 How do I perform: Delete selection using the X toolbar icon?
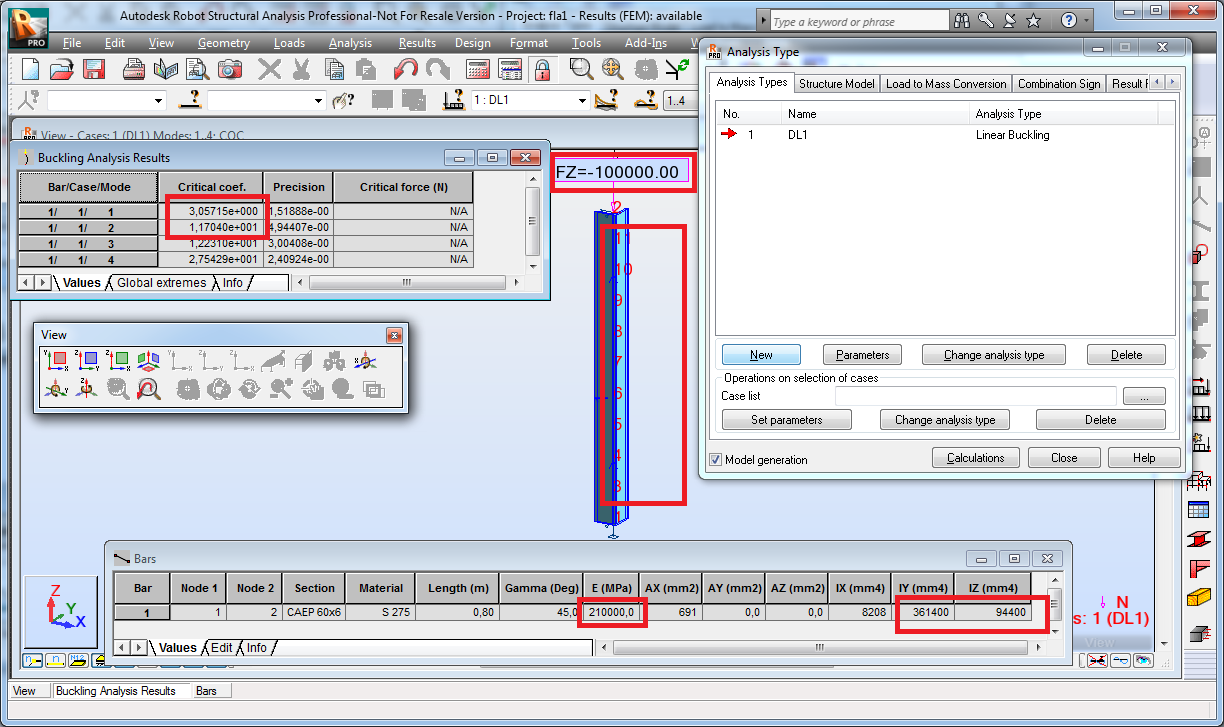point(270,69)
